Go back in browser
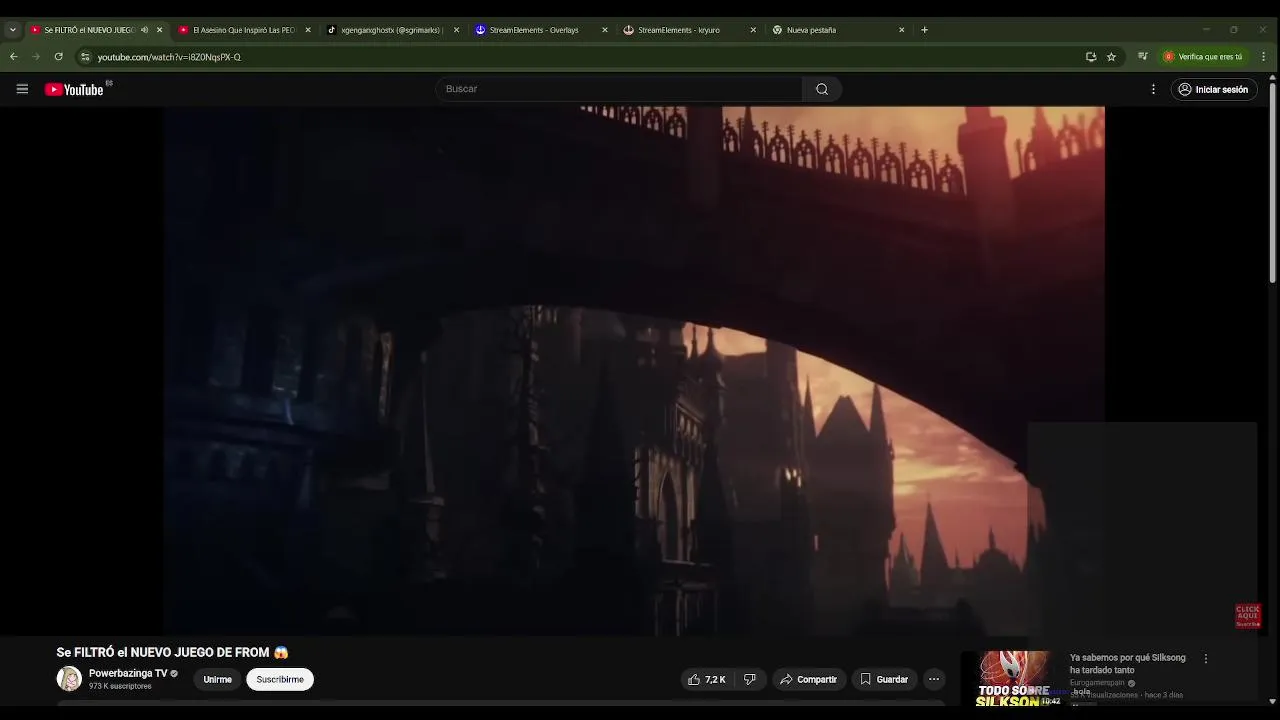This screenshot has height=720, width=1280. pyautogui.click(x=14, y=57)
